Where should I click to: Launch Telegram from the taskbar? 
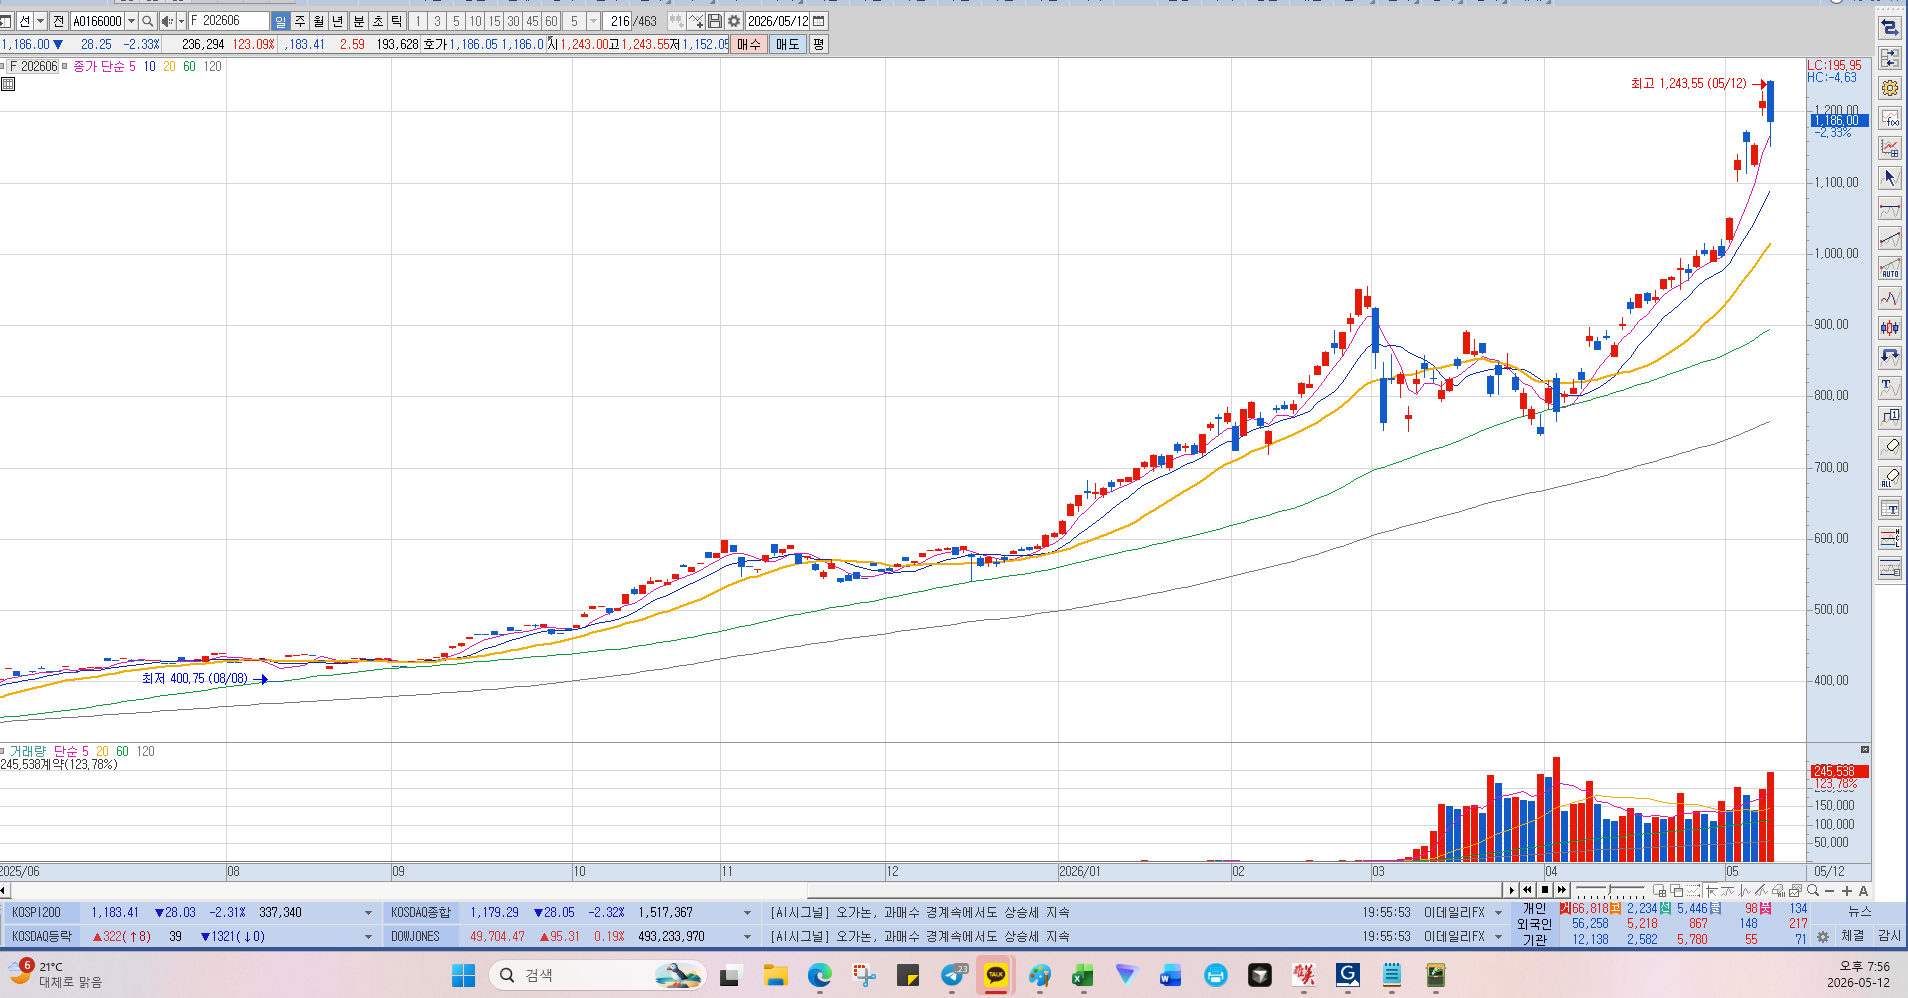pos(953,975)
